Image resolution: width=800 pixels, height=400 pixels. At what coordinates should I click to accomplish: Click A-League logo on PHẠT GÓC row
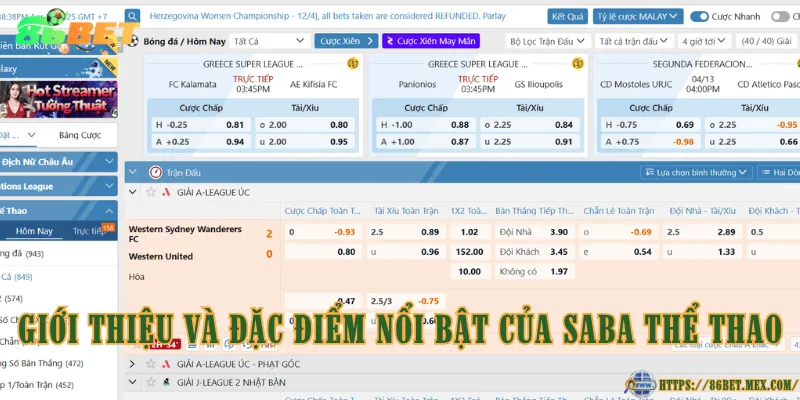(166, 364)
